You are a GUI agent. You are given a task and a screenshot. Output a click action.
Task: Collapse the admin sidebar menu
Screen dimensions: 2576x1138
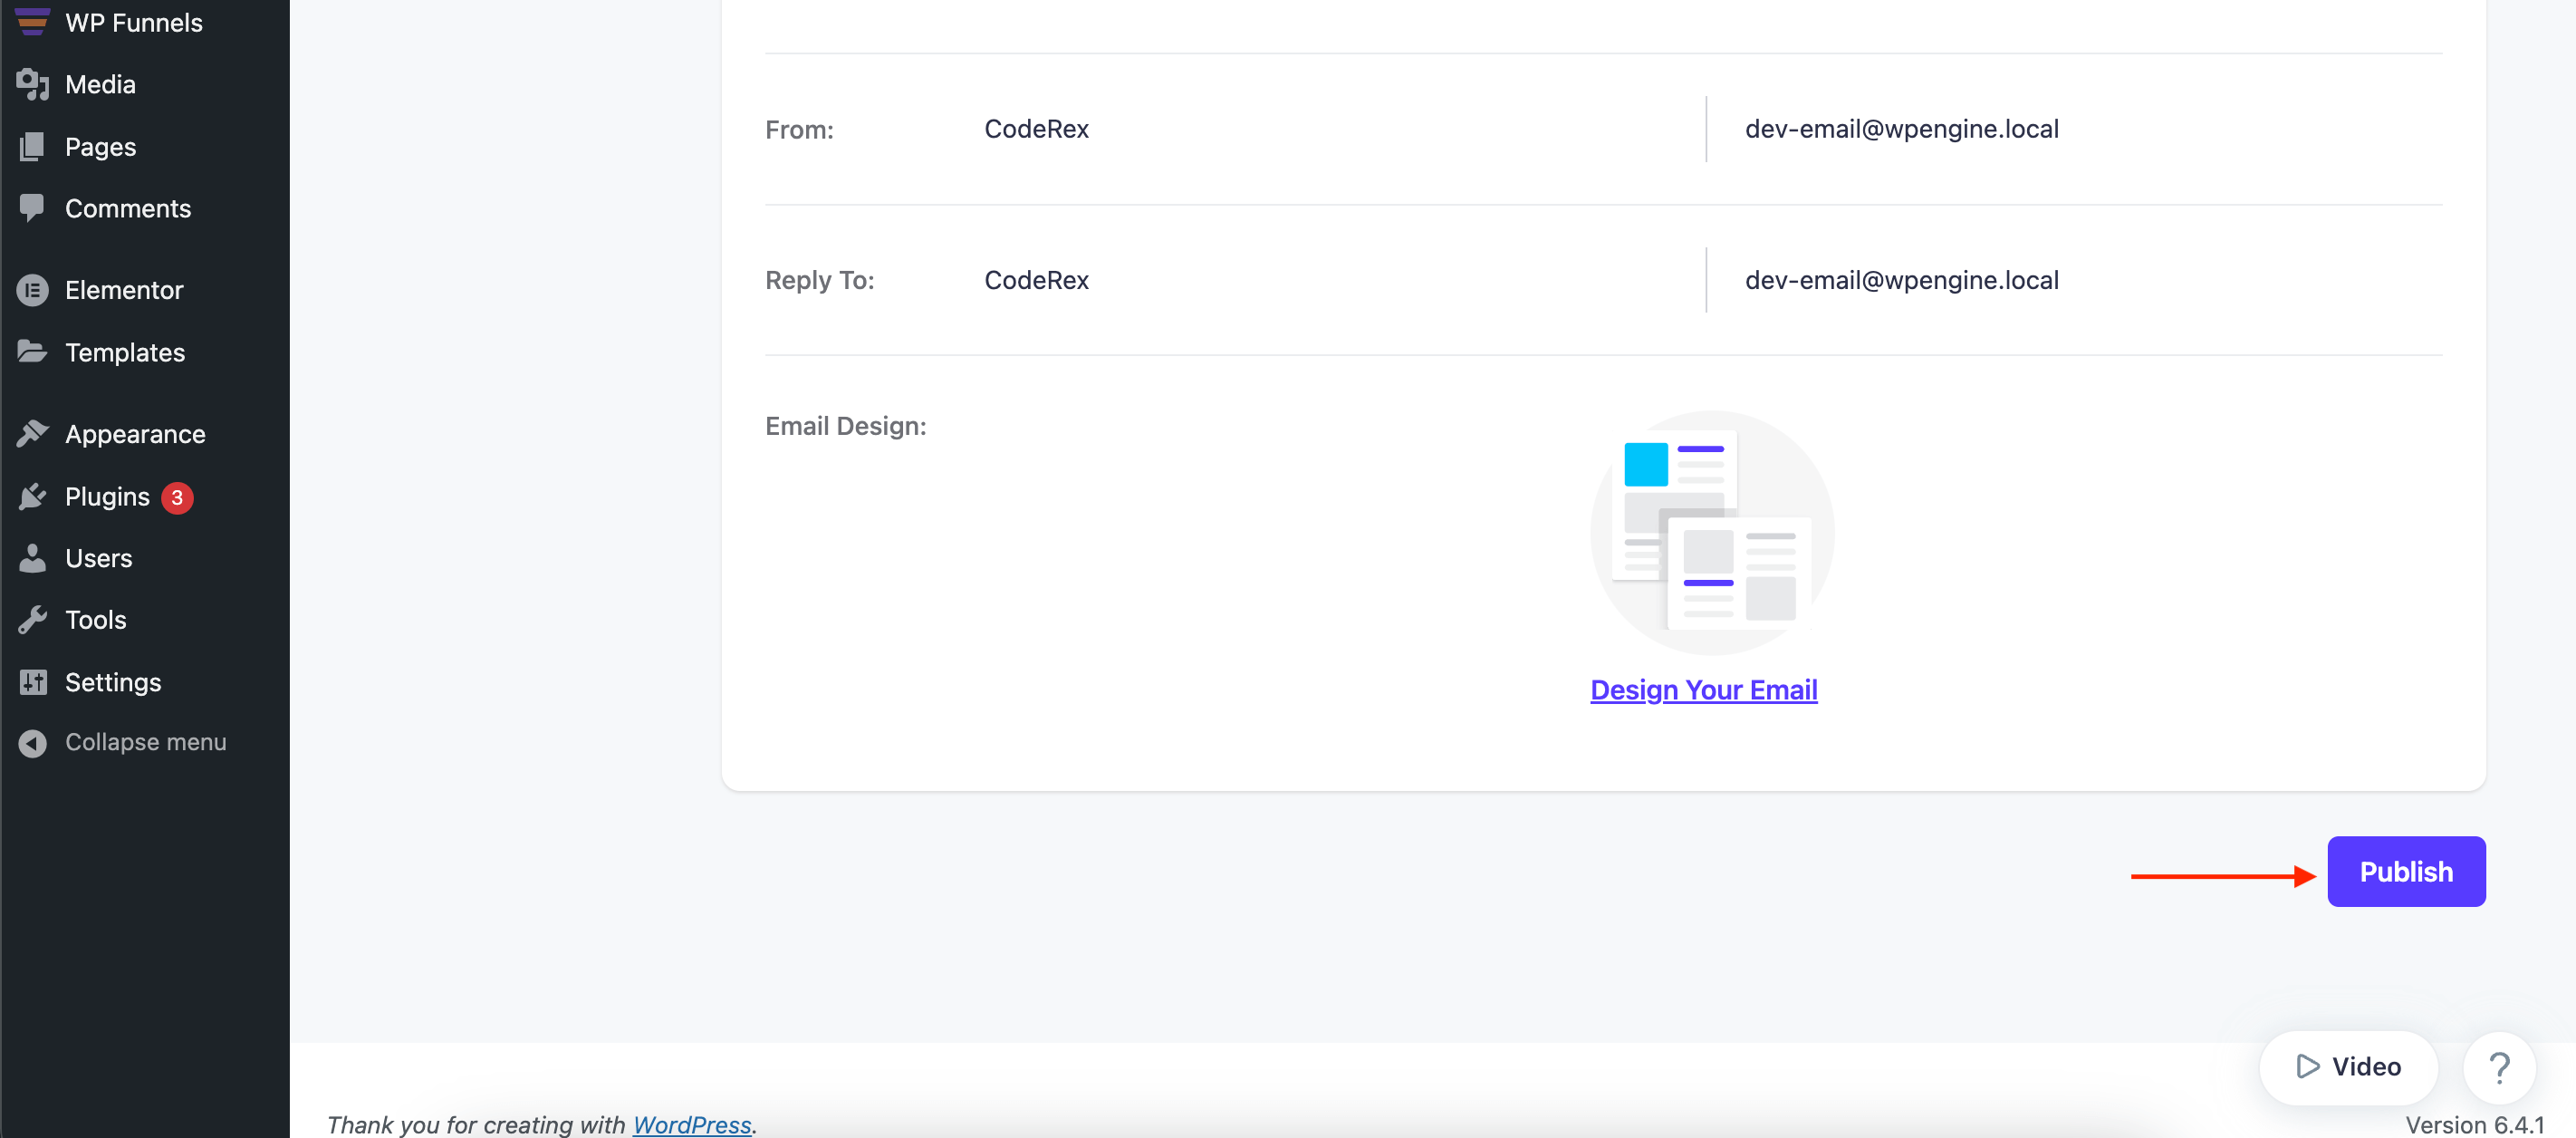point(145,743)
